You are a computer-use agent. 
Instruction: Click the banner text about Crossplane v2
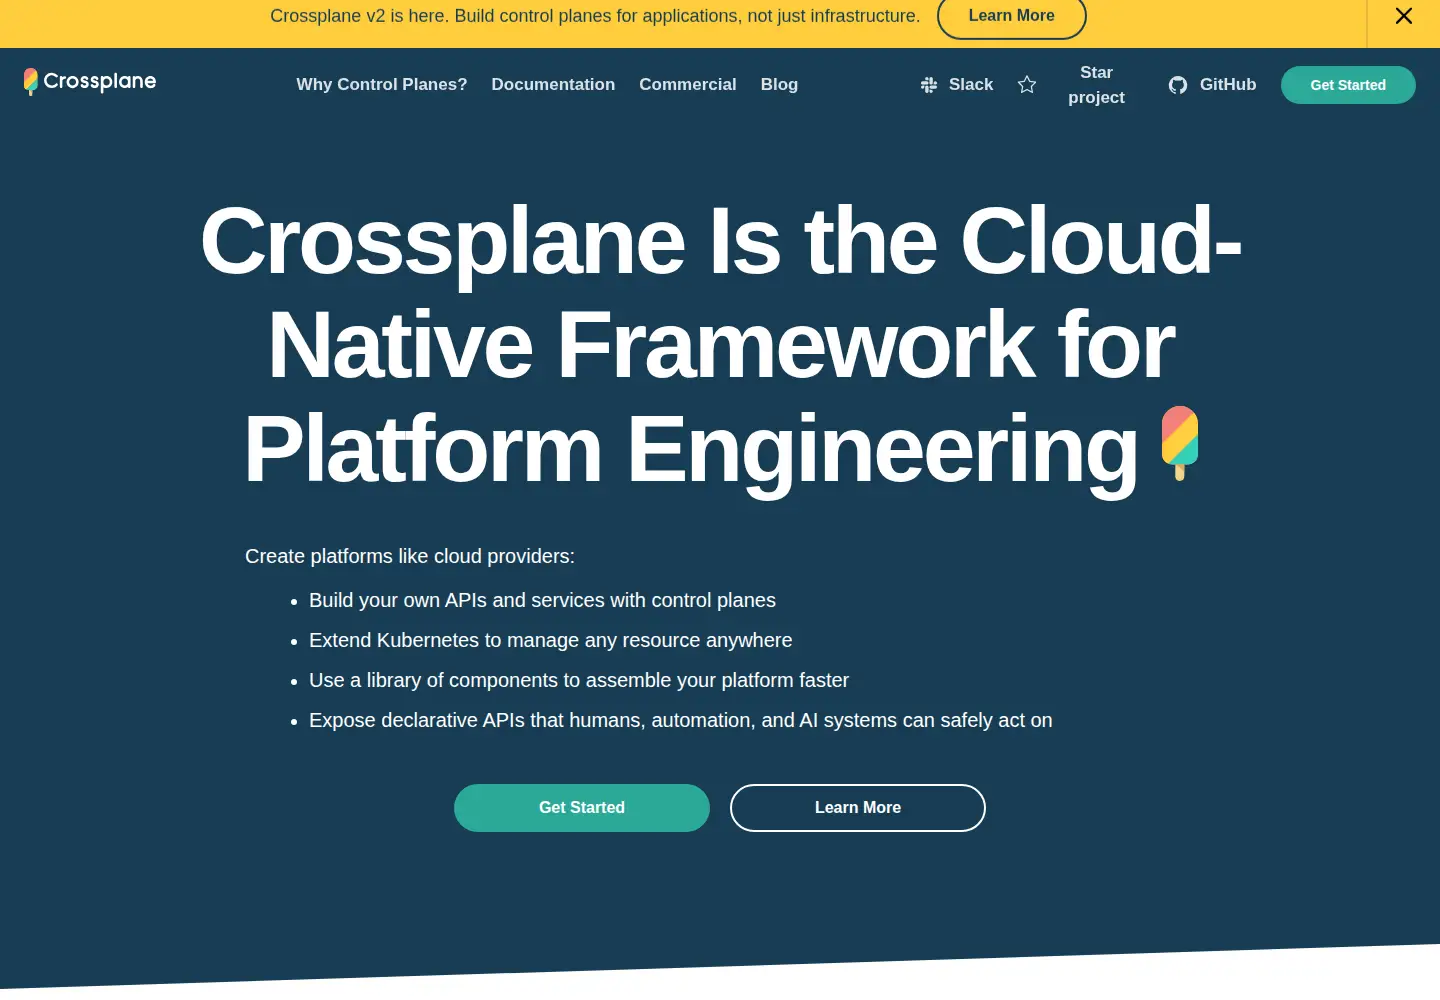click(595, 16)
